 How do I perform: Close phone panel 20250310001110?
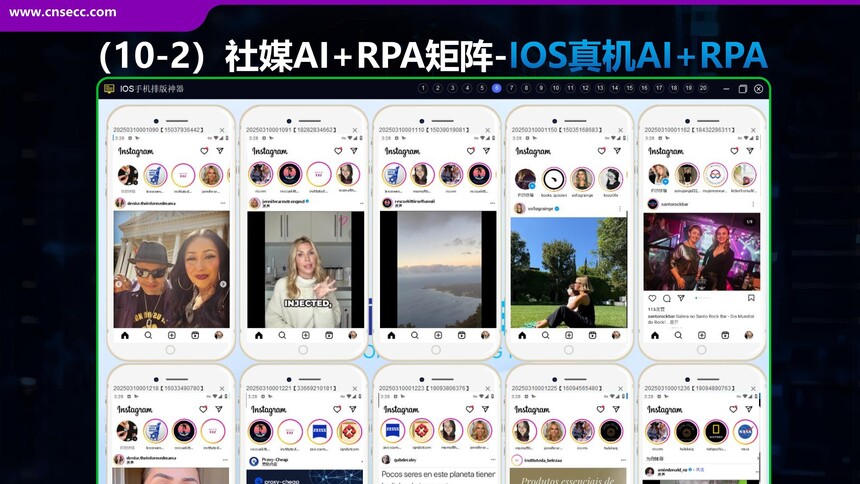coord(488,130)
